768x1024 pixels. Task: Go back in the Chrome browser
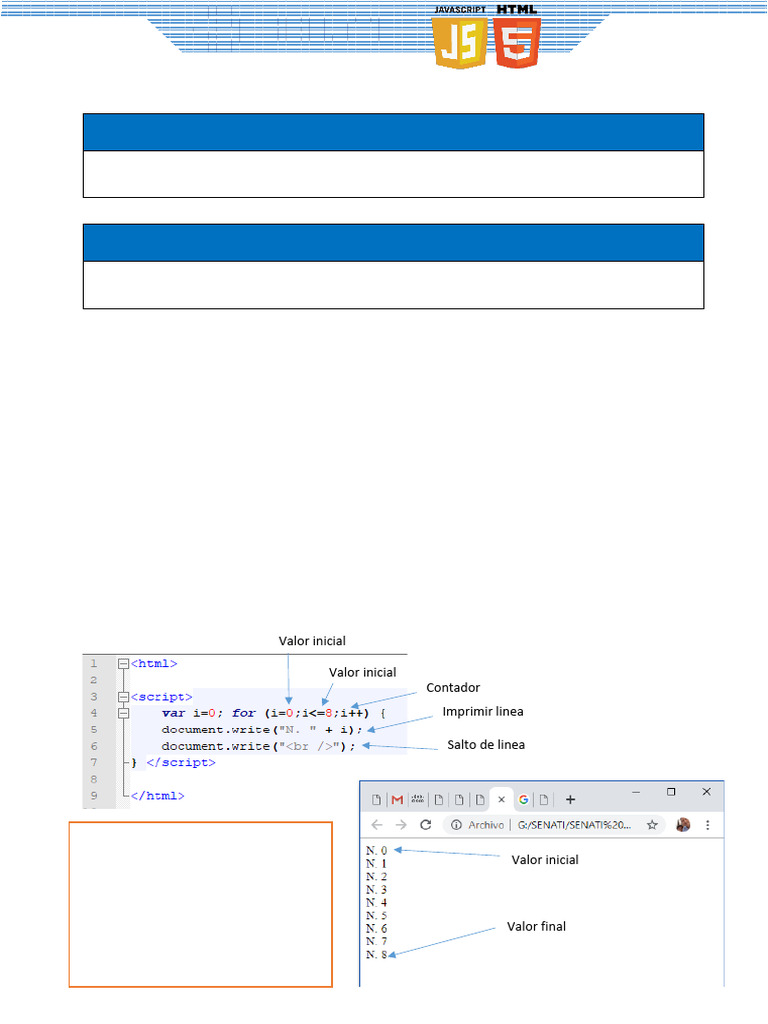pyautogui.click(x=377, y=825)
